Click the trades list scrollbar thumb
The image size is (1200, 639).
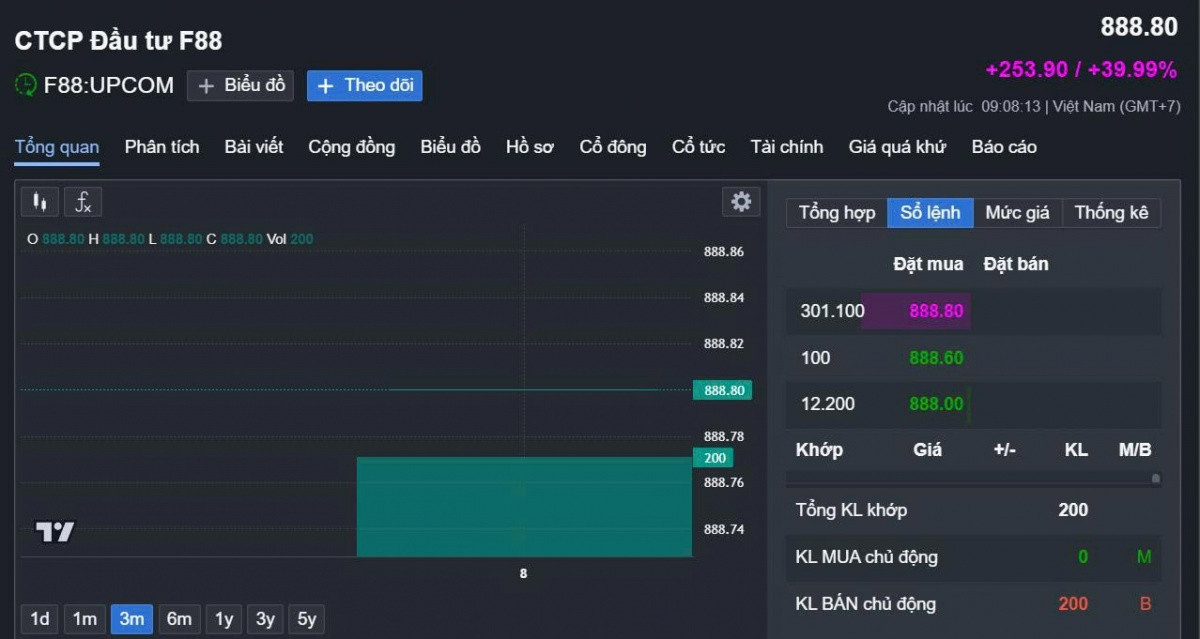1156,479
